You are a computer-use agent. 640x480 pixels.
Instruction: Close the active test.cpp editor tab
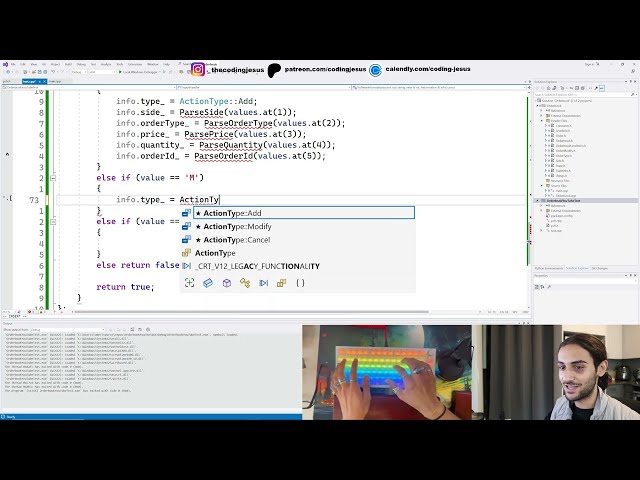click(44, 82)
